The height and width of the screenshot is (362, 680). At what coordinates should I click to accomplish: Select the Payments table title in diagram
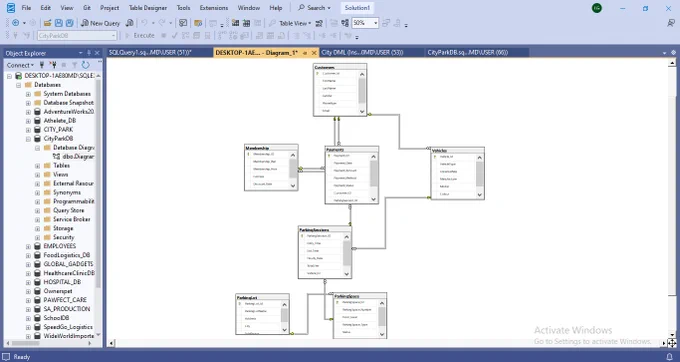[352, 150]
